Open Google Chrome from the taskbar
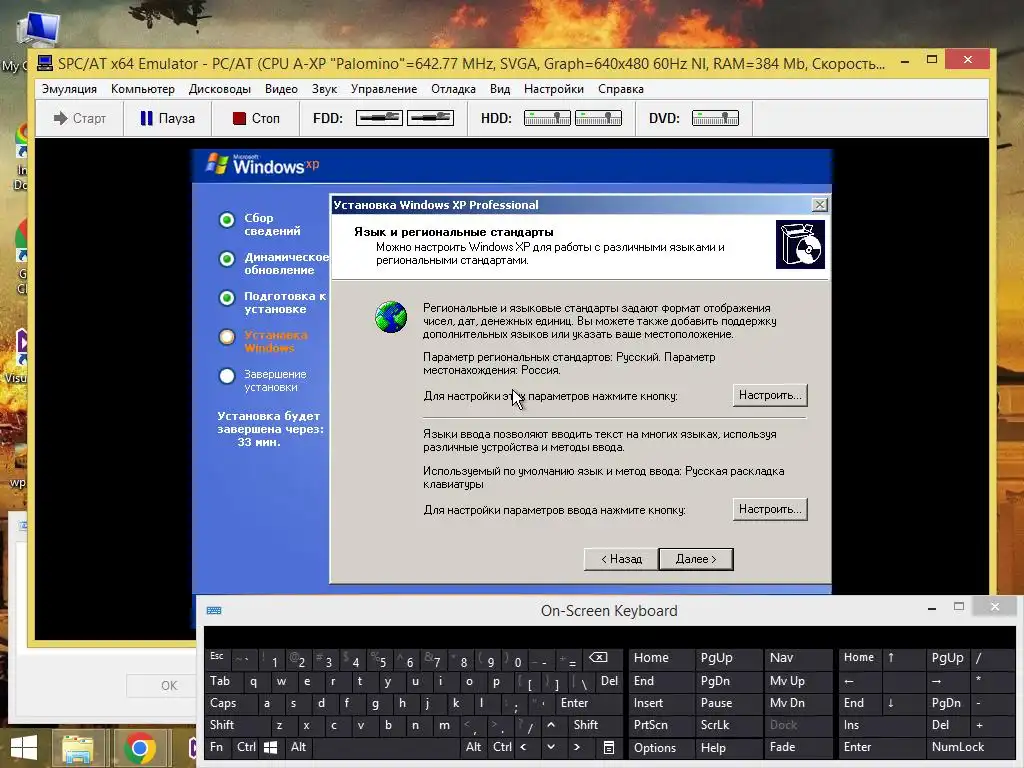 pos(139,748)
